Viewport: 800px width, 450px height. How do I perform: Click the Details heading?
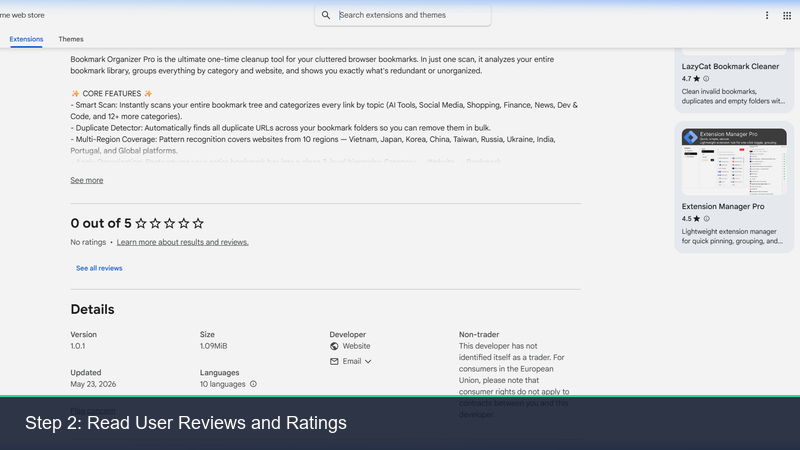[92, 309]
